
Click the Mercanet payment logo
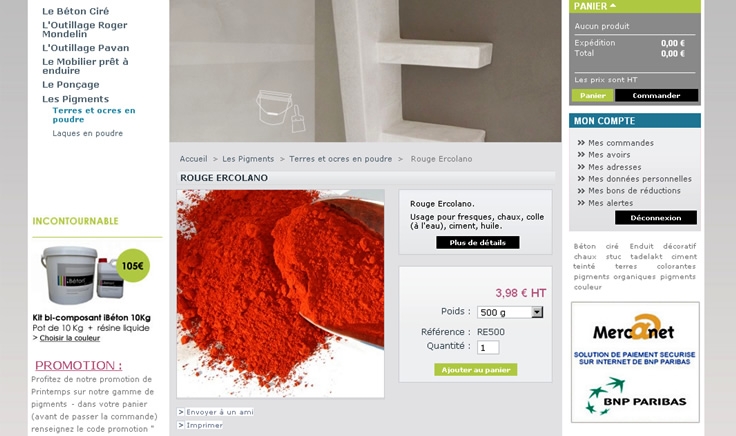633,328
